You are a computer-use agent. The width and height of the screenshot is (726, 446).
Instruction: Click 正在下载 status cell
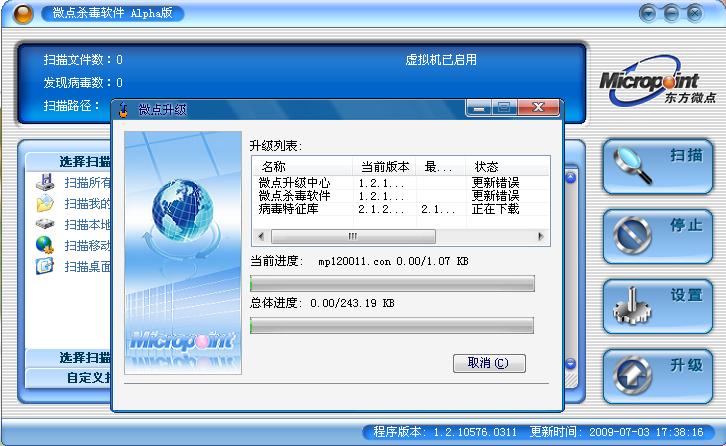coord(495,209)
